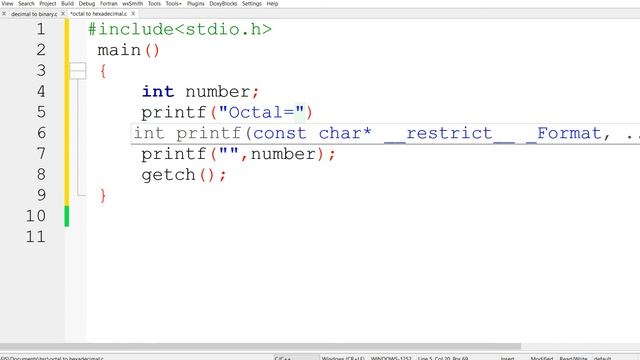Open the Tools menu
Screen dimensions: 640x360
click(154, 3)
